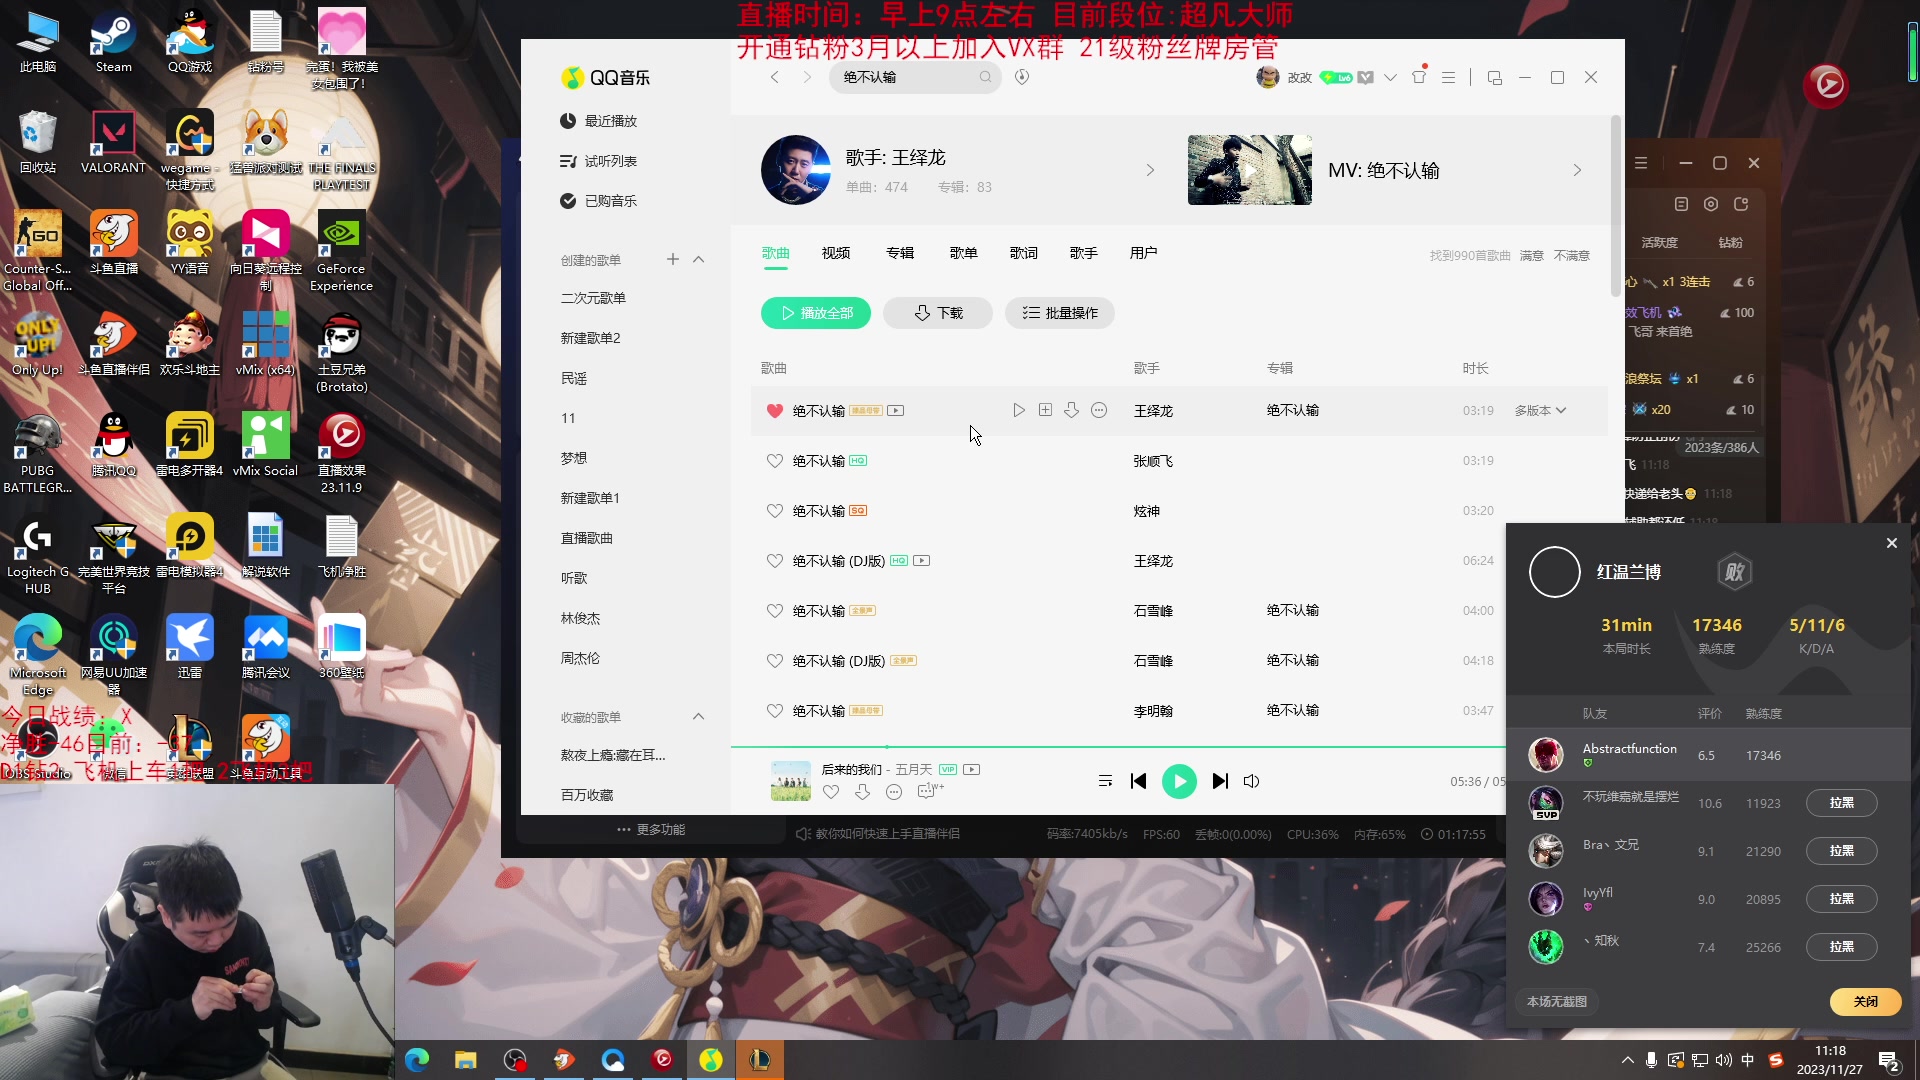Image resolution: width=1920 pixels, height=1080 pixels.
Task: Open QQ Music main menu hamburger icon
Action: point(1448,77)
